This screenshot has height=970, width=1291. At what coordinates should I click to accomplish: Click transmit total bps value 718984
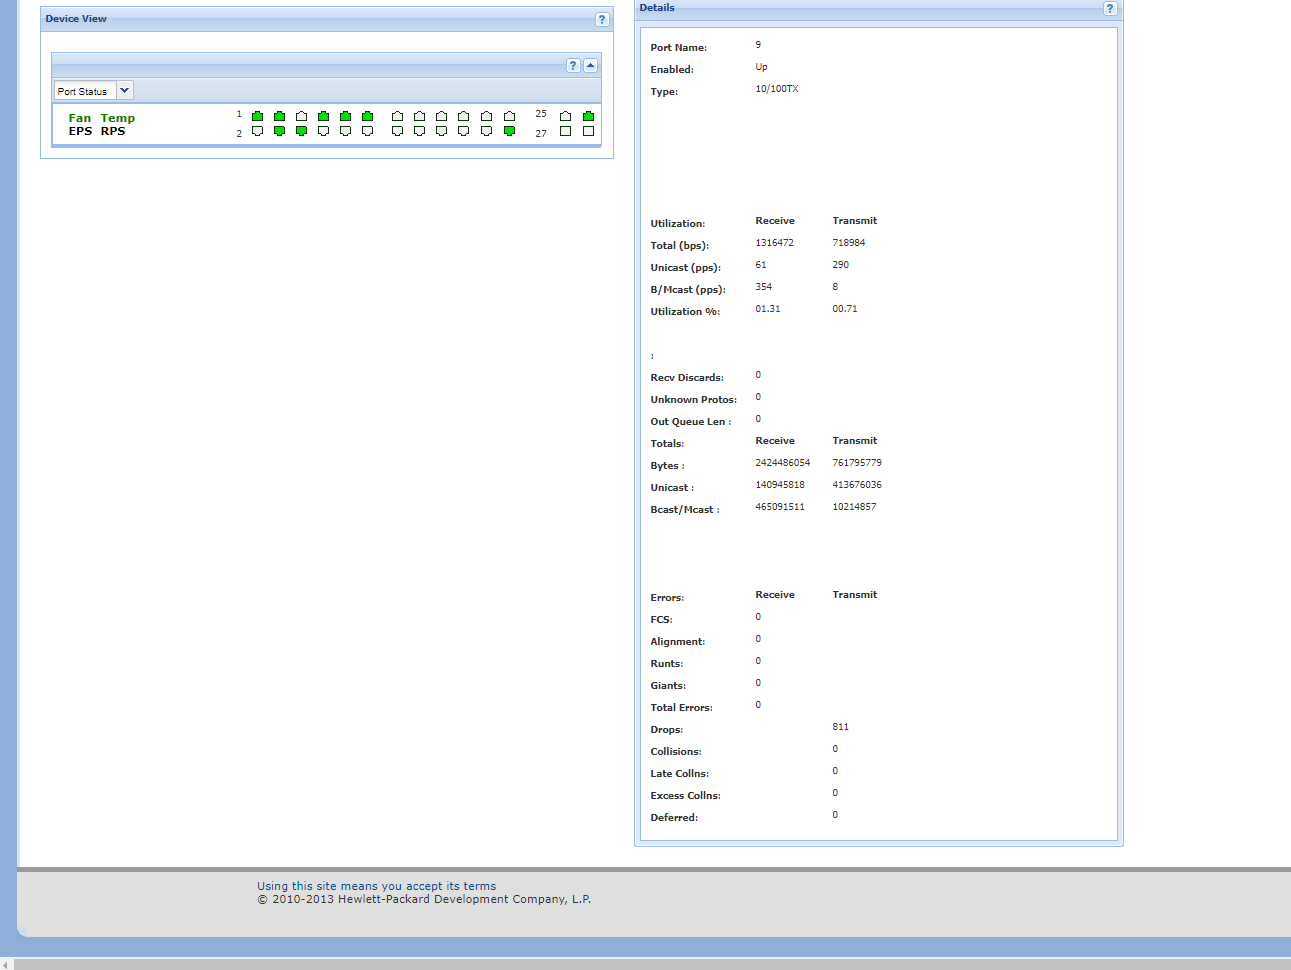tap(849, 243)
